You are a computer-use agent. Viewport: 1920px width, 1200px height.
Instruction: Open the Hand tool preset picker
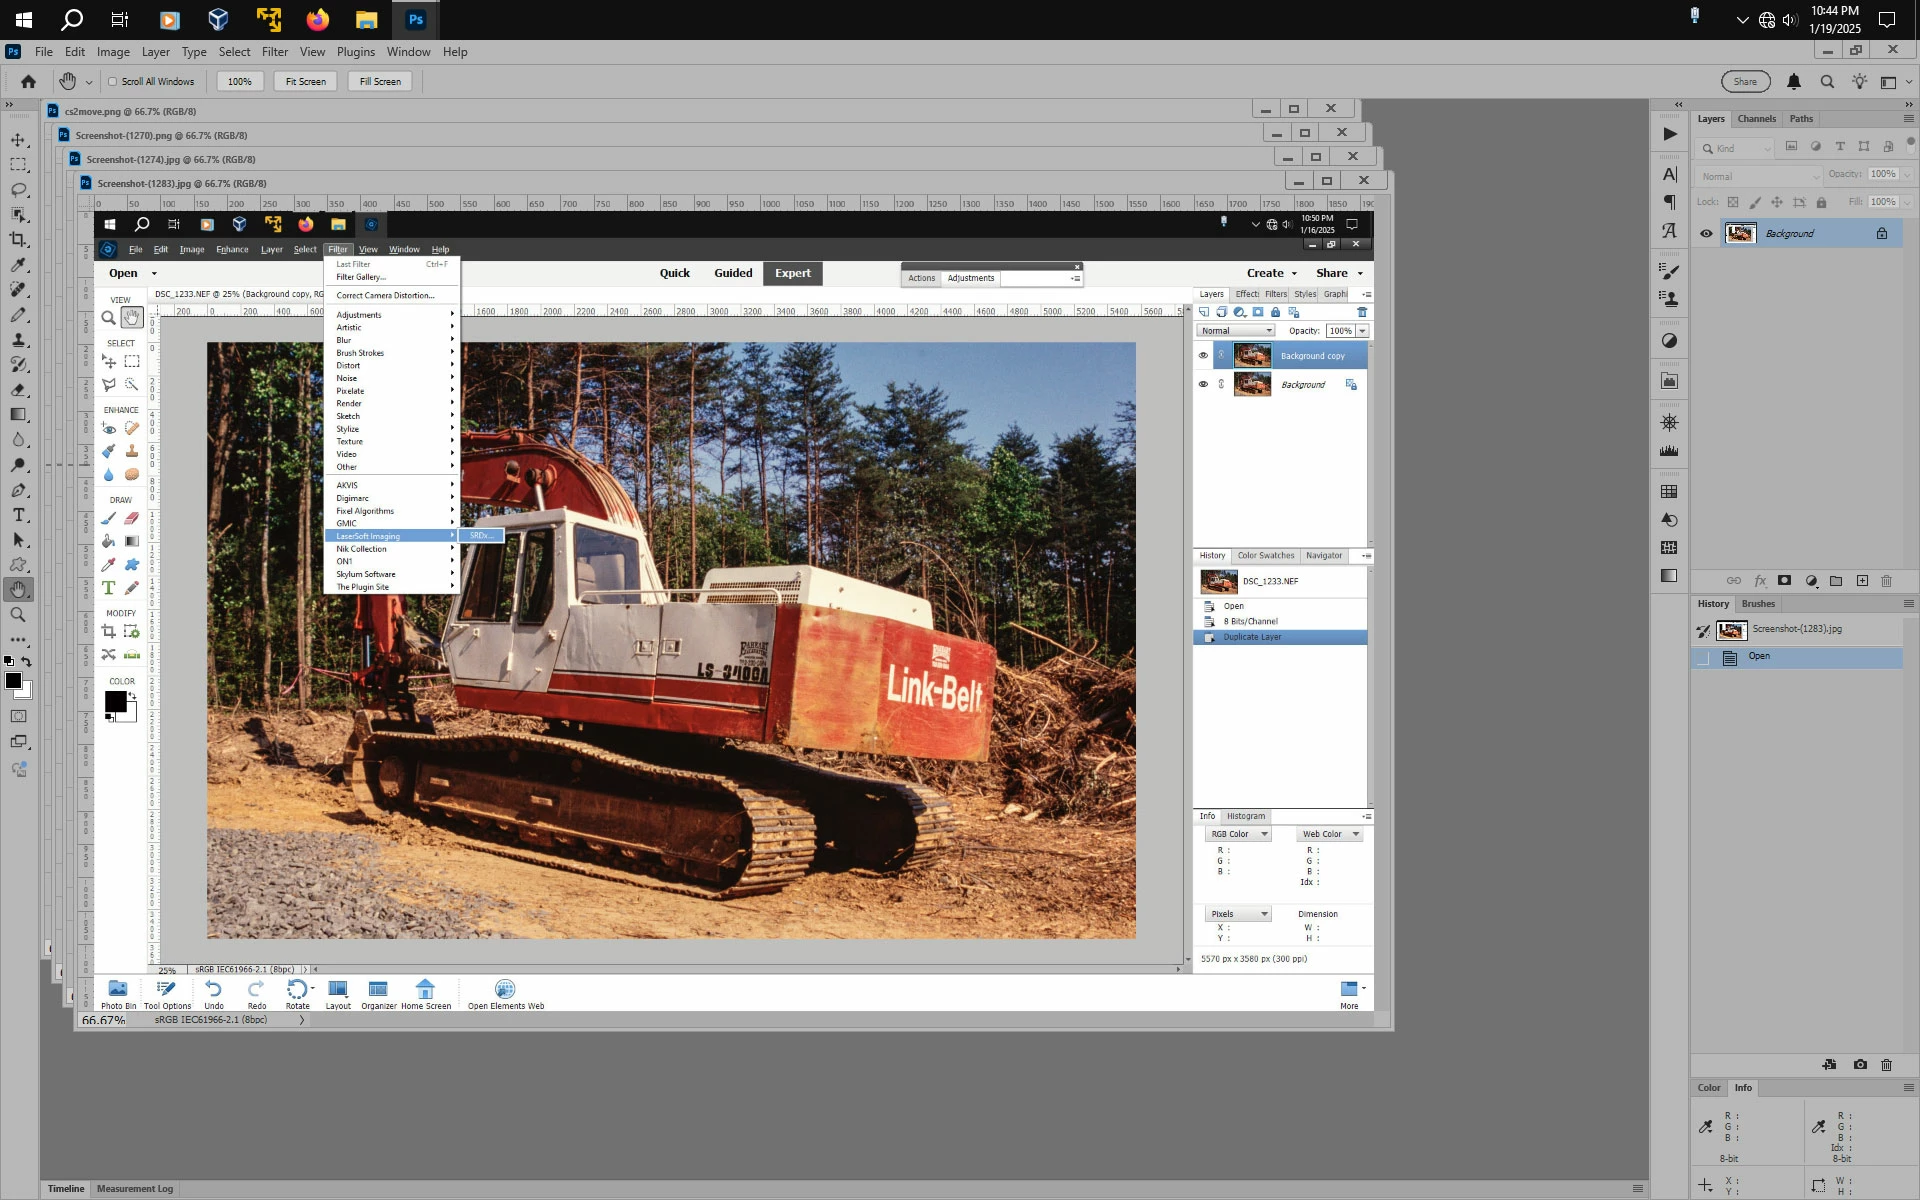pos(89,82)
